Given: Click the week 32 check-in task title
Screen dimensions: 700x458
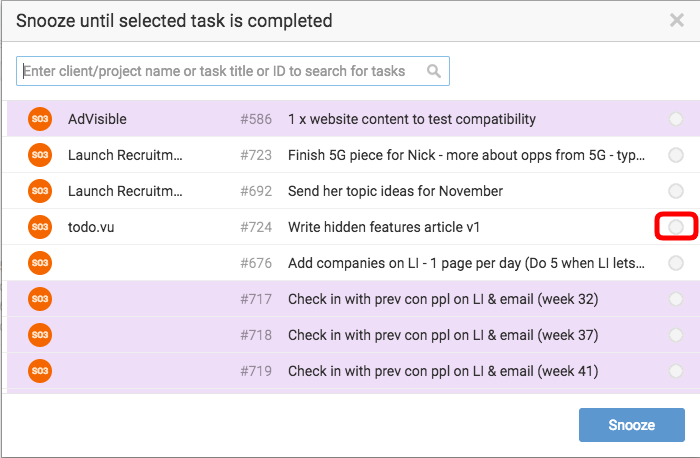Looking at the screenshot, I should [x=443, y=299].
